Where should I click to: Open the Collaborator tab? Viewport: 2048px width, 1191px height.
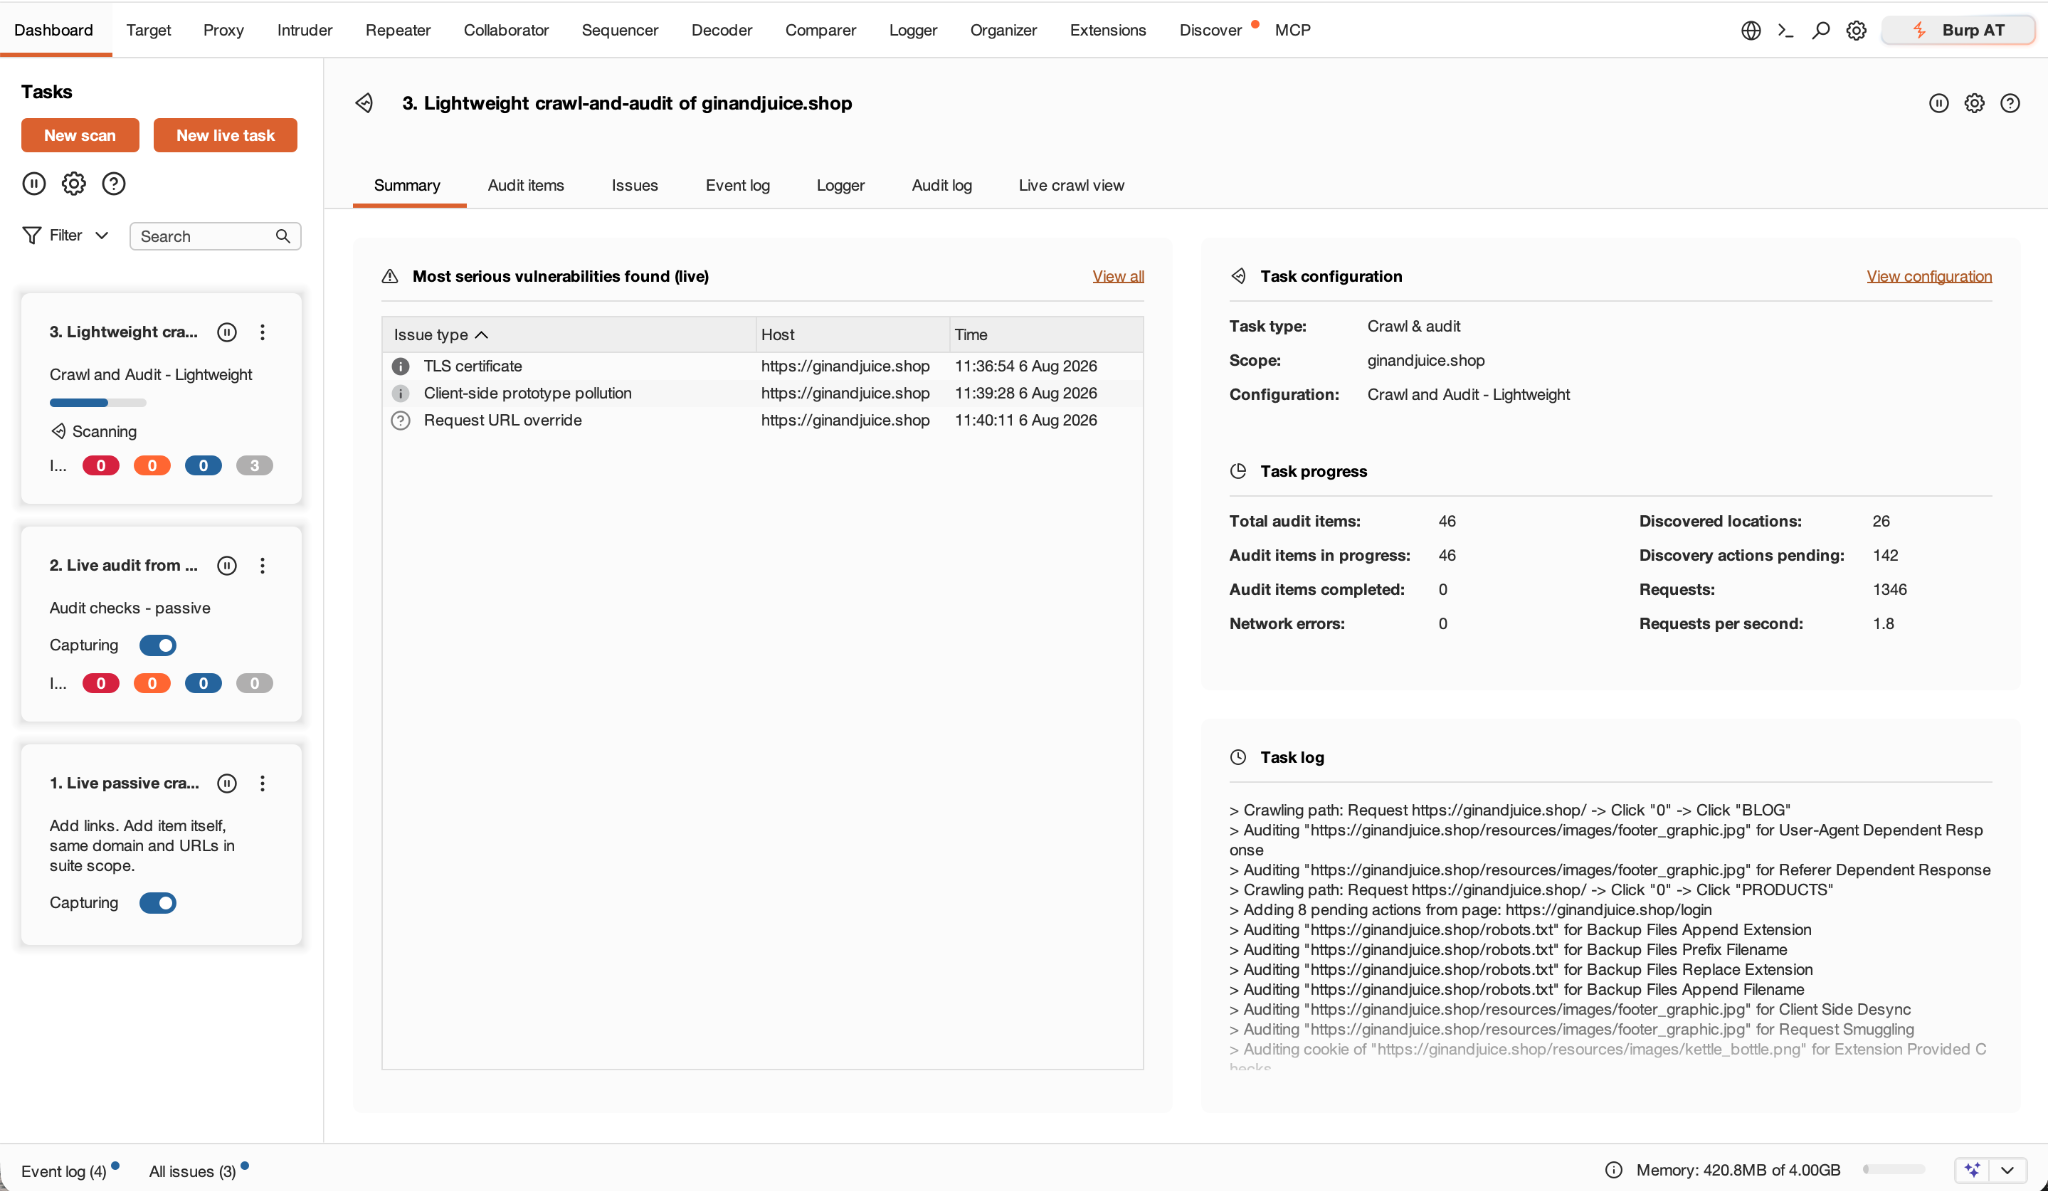click(x=506, y=30)
